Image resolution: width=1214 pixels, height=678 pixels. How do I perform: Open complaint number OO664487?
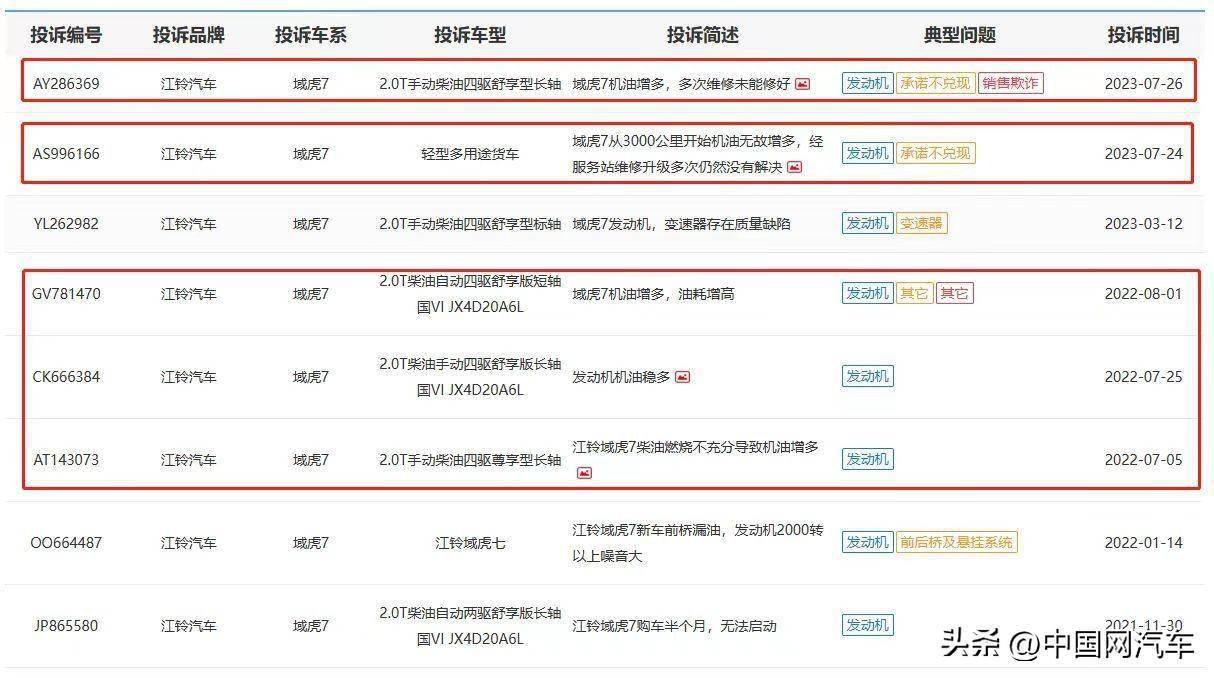tap(66, 543)
